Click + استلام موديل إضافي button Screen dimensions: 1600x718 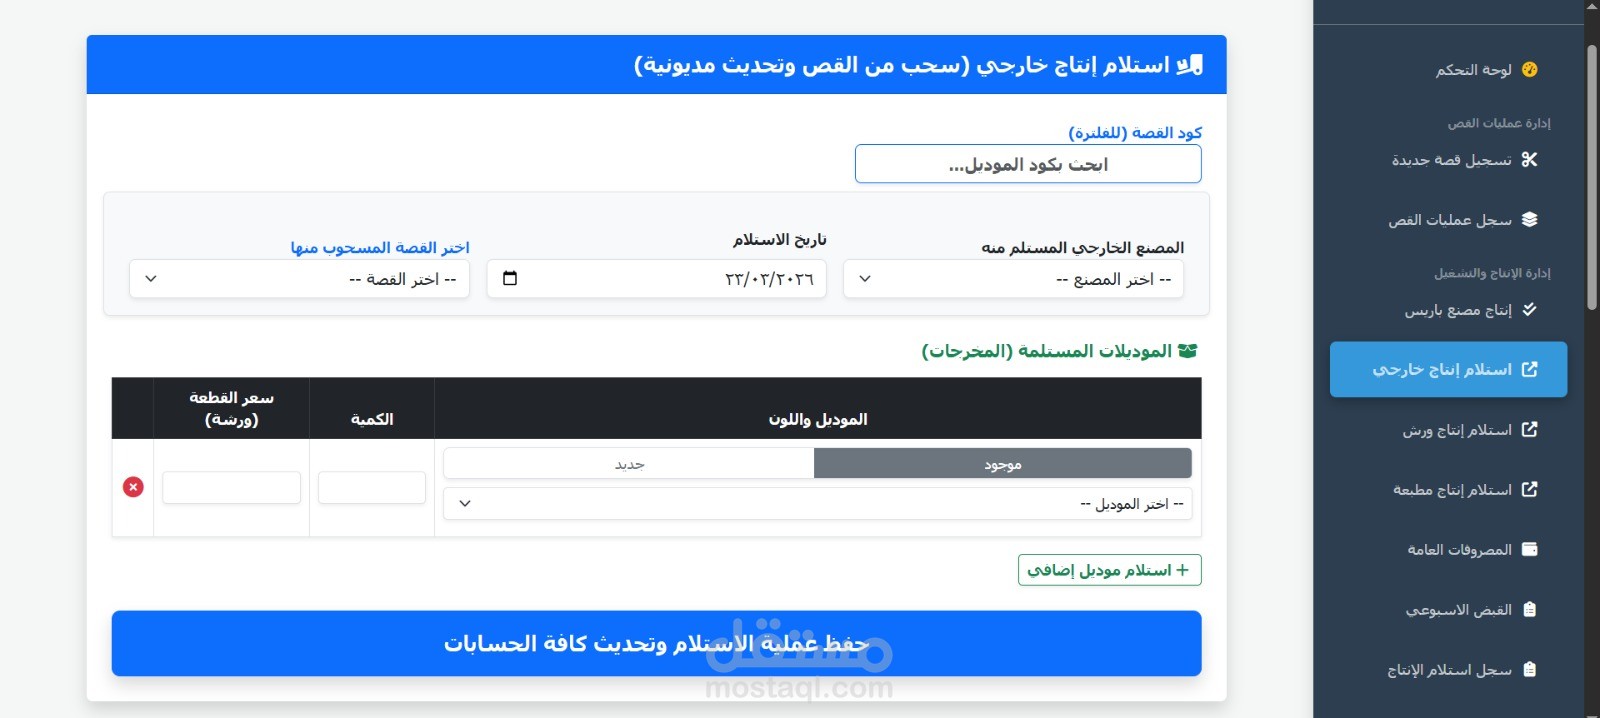pyautogui.click(x=1109, y=570)
